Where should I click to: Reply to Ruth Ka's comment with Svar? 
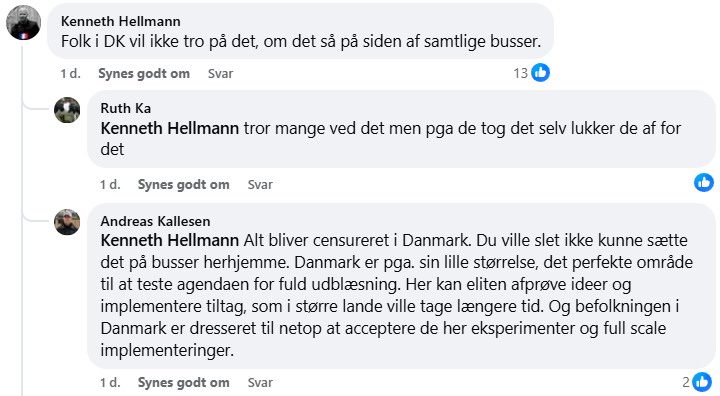pos(260,185)
